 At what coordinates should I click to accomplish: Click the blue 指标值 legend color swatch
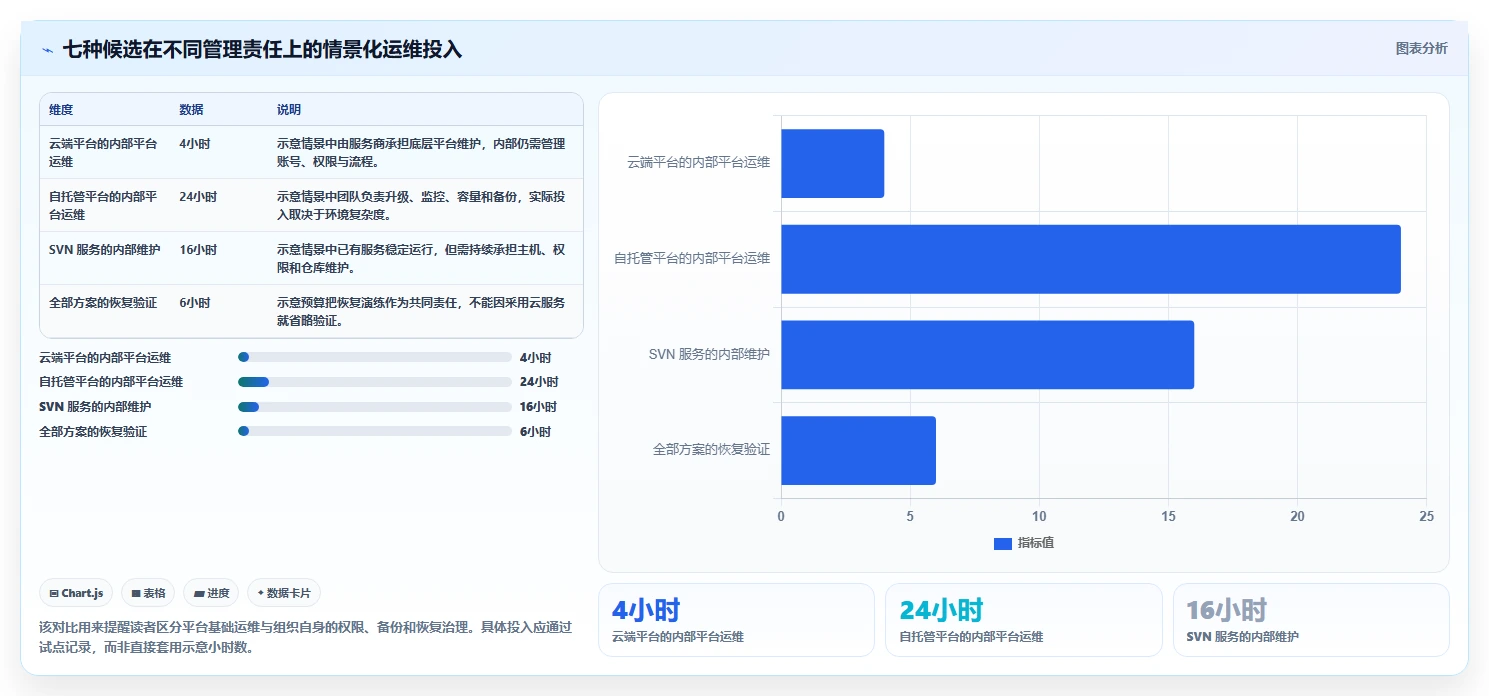(1003, 543)
